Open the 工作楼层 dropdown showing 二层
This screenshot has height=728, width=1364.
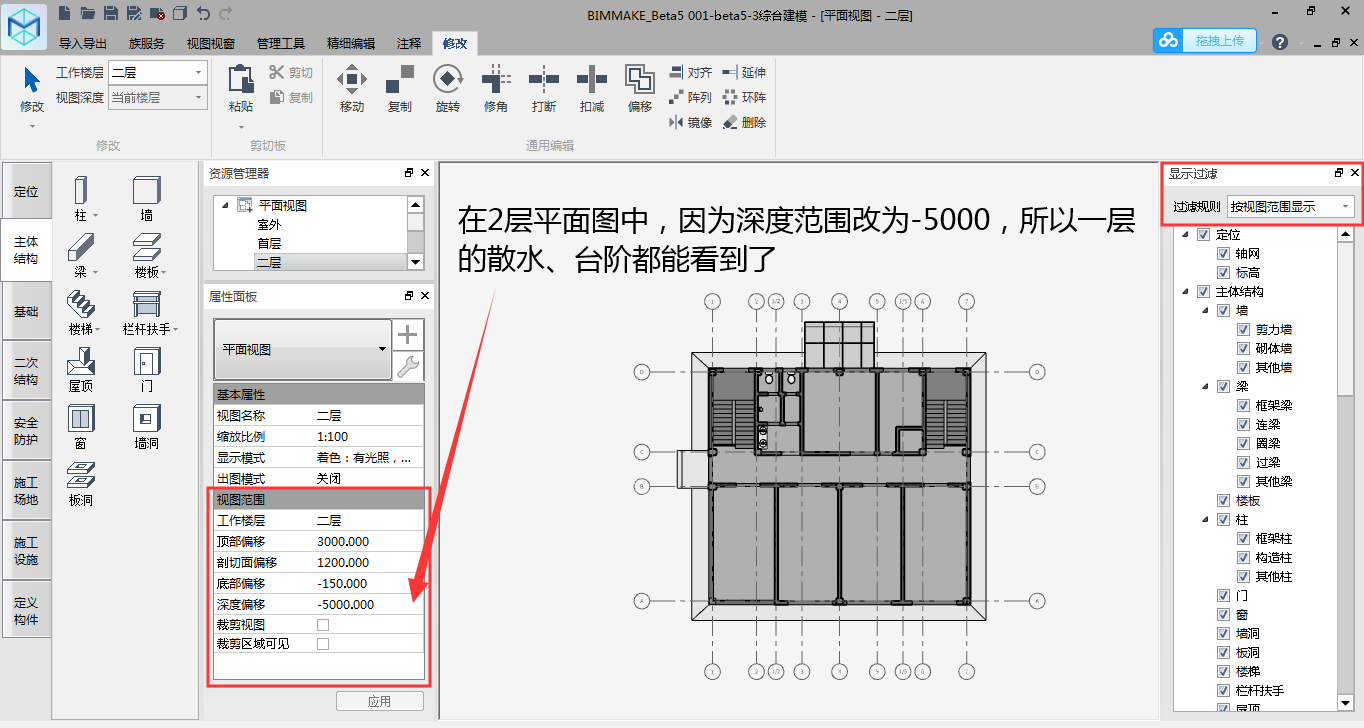point(157,73)
